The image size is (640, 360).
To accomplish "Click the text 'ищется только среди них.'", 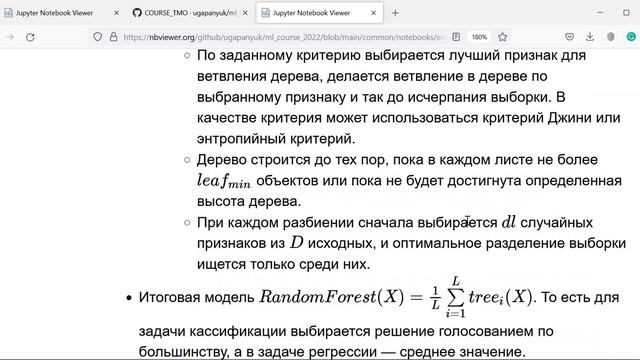I will (283, 264).
